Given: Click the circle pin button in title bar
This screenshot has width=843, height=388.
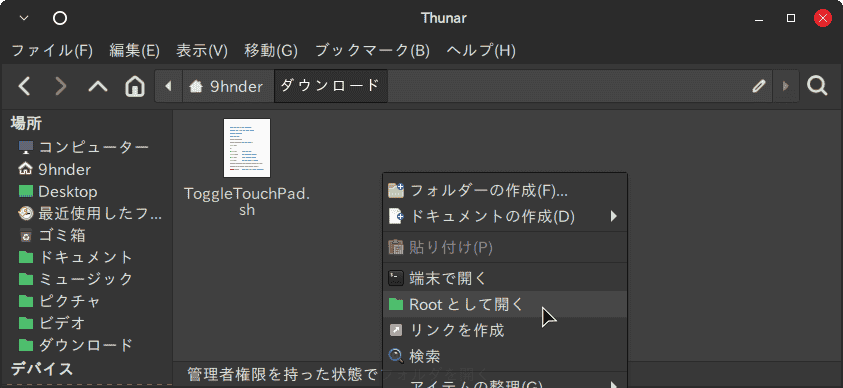Looking at the screenshot, I should (60, 18).
